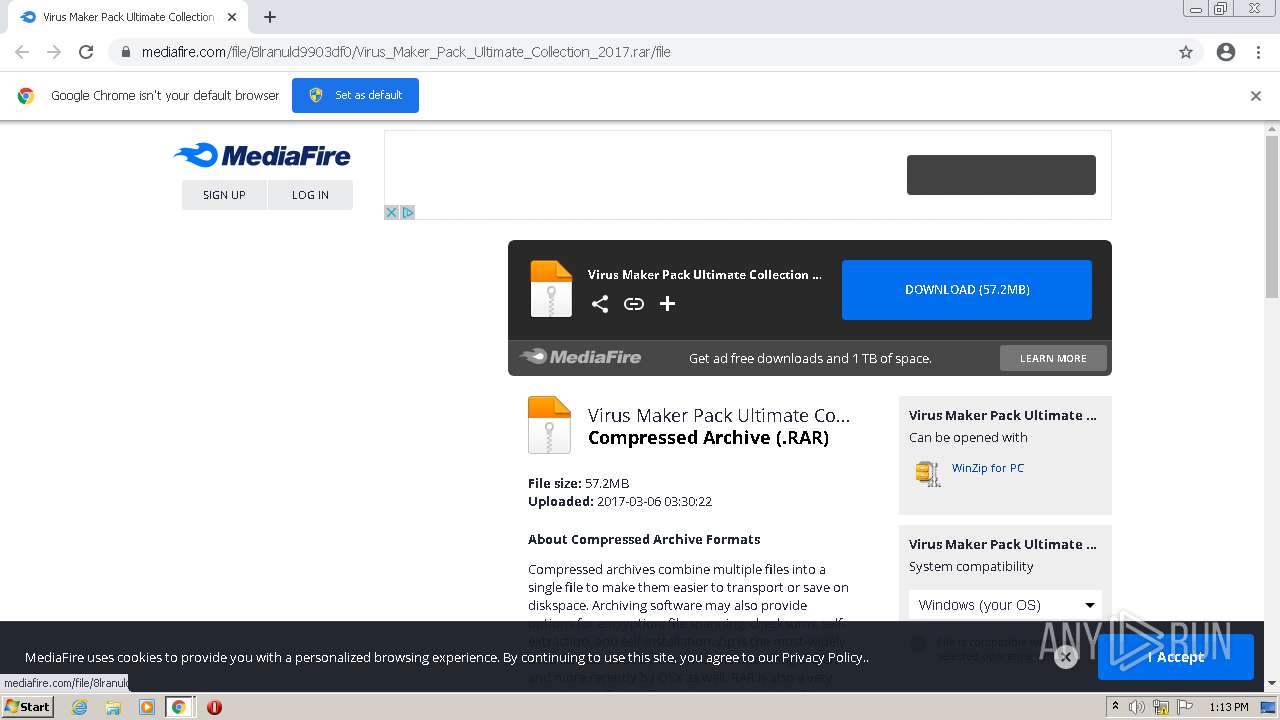The image size is (1280, 720).
Task: Accept cookies with I Accept button
Action: 1176,657
